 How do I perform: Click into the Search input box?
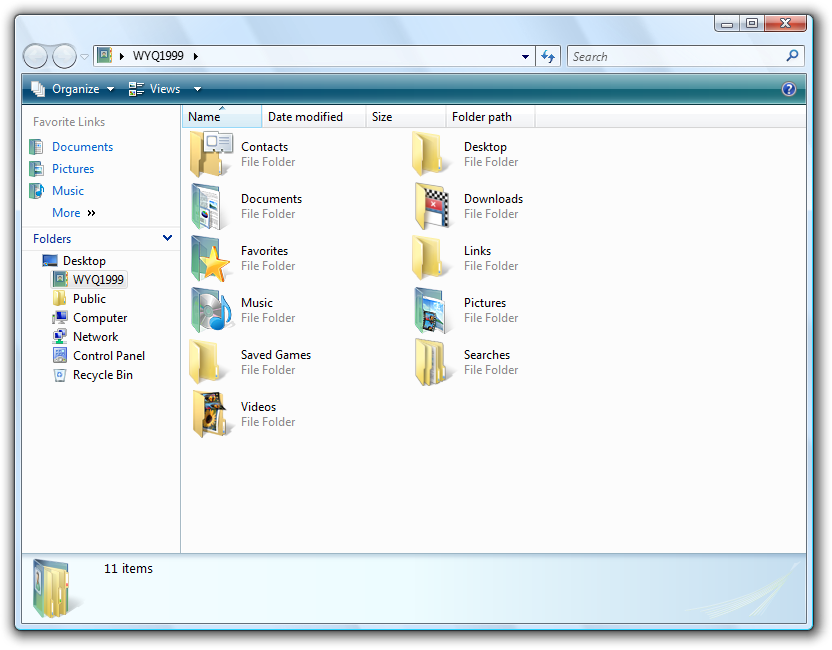[x=675, y=57]
